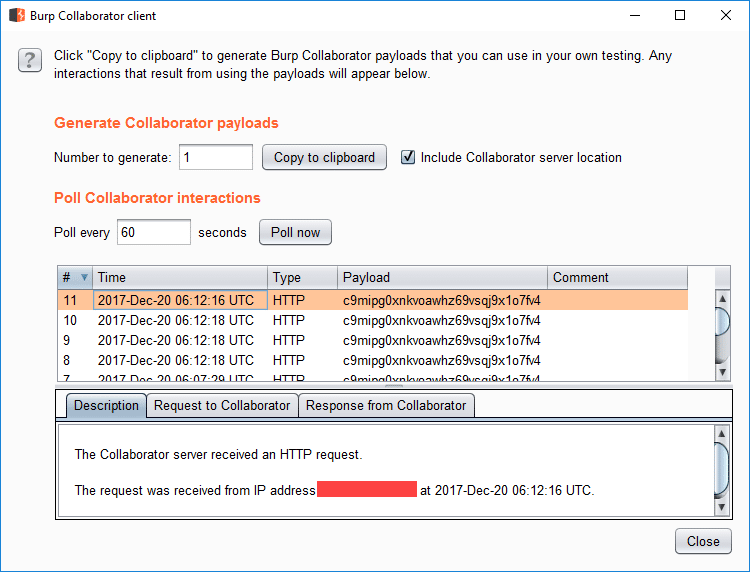Screen dimensions: 750x572
Task: Close the window using title bar X
Action: [726, 15]
